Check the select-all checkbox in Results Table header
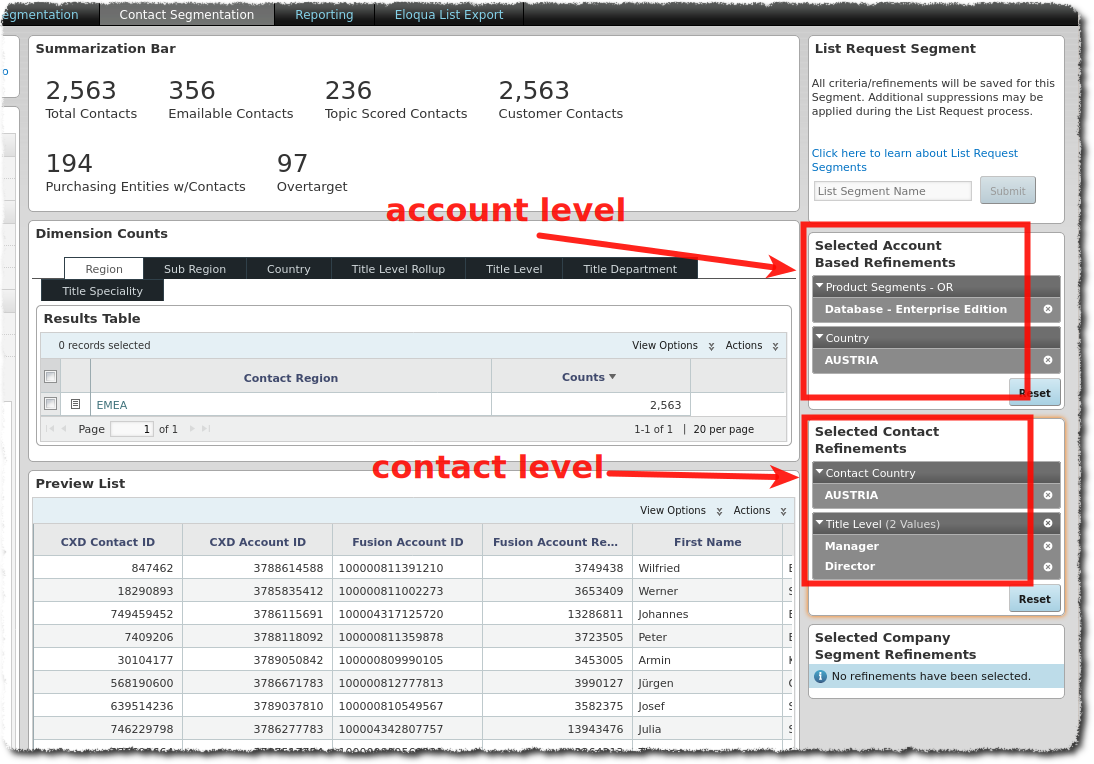Screen dimensions: 1094x764 51,377
